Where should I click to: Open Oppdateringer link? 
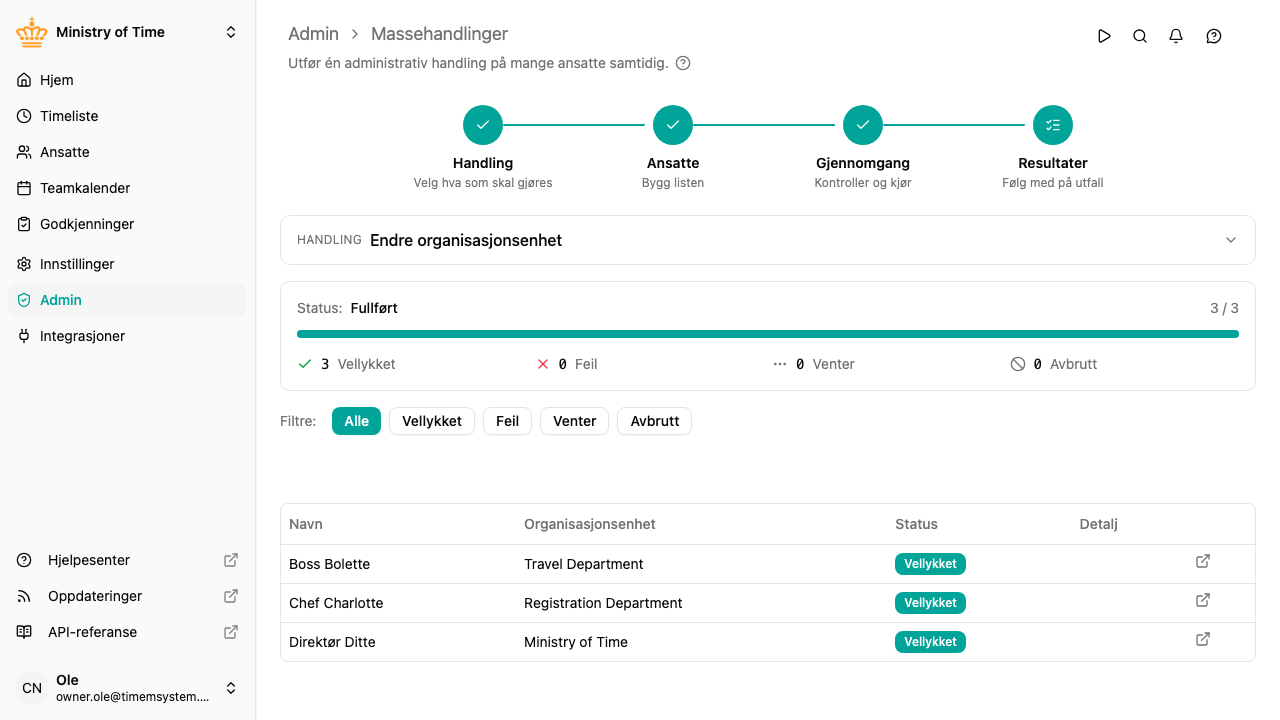tap(127, 596)
